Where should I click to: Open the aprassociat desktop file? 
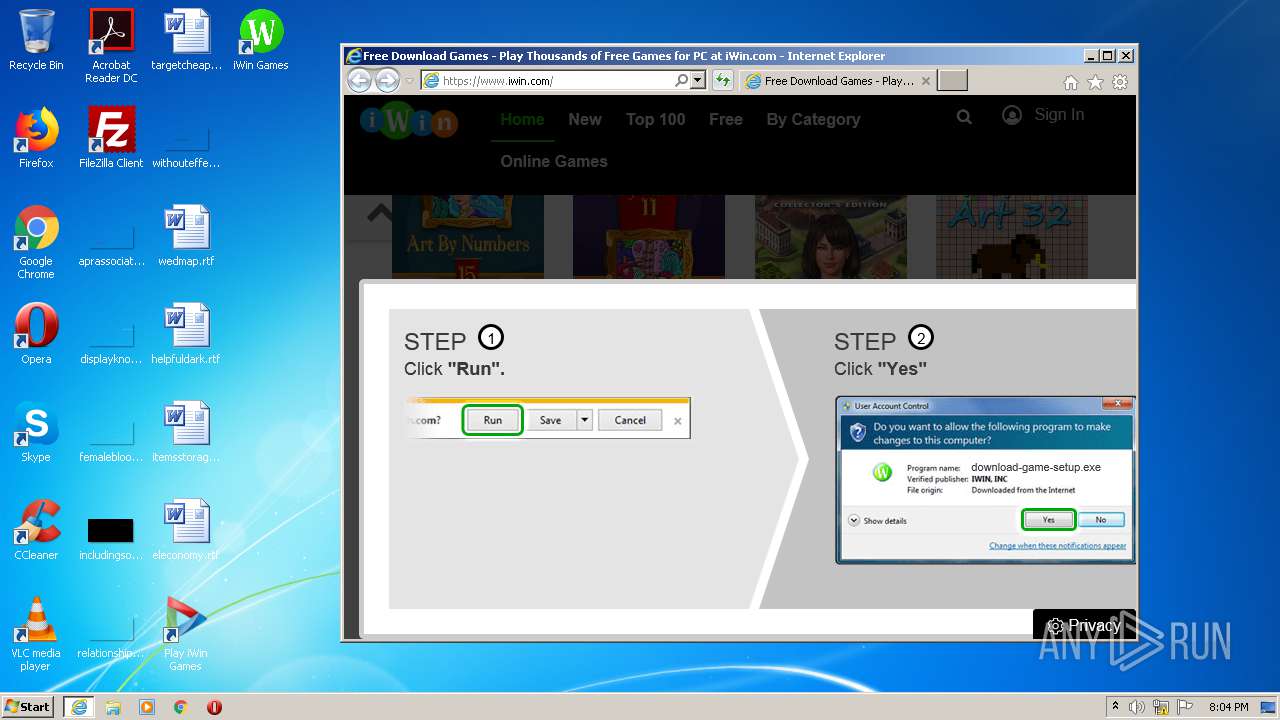pos(111,242)
